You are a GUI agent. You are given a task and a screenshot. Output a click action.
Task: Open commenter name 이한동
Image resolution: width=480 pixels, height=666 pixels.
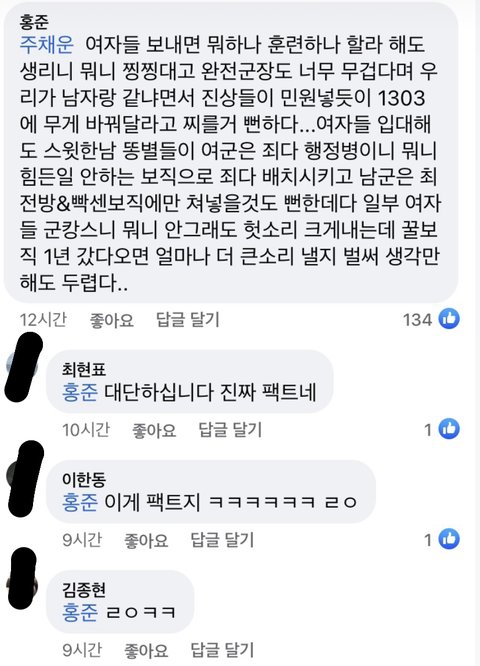click(84, 480)
